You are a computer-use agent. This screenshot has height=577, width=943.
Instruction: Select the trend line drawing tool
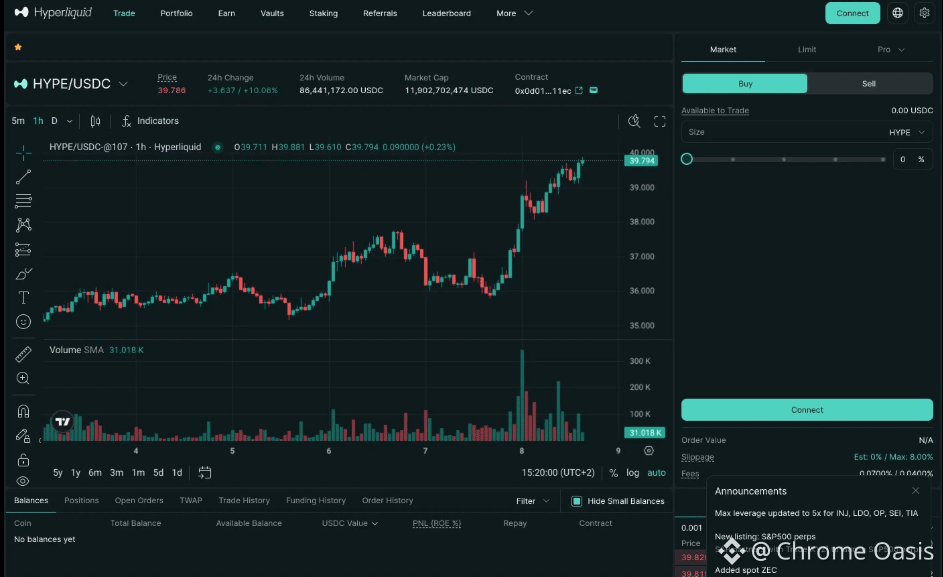coord(23,177)
